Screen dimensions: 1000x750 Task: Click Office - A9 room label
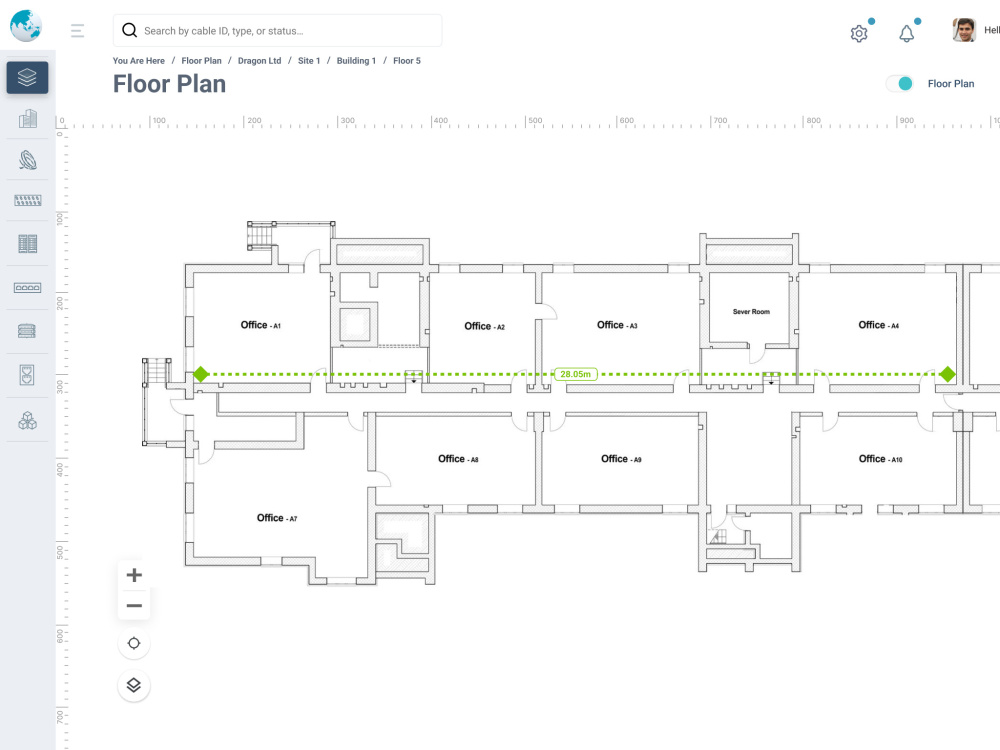[x=621, y=459]
